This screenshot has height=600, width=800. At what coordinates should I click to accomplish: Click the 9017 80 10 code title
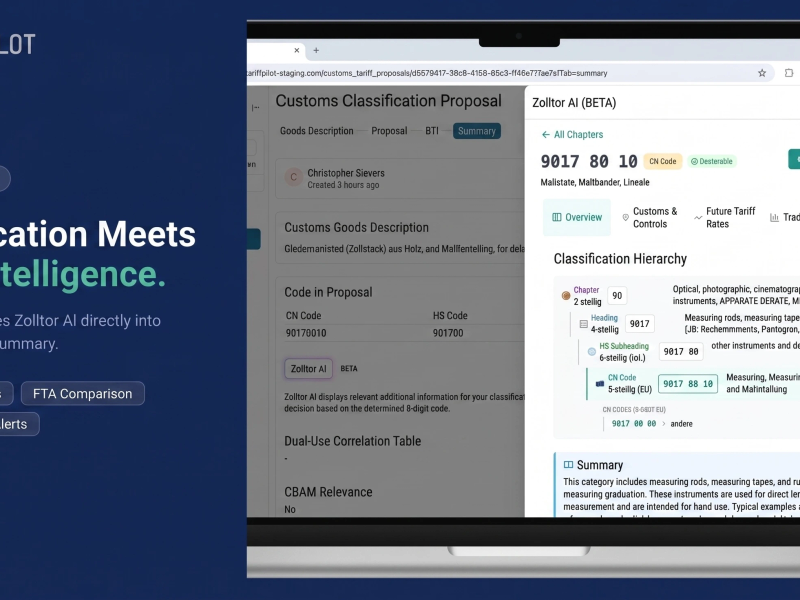589,161
